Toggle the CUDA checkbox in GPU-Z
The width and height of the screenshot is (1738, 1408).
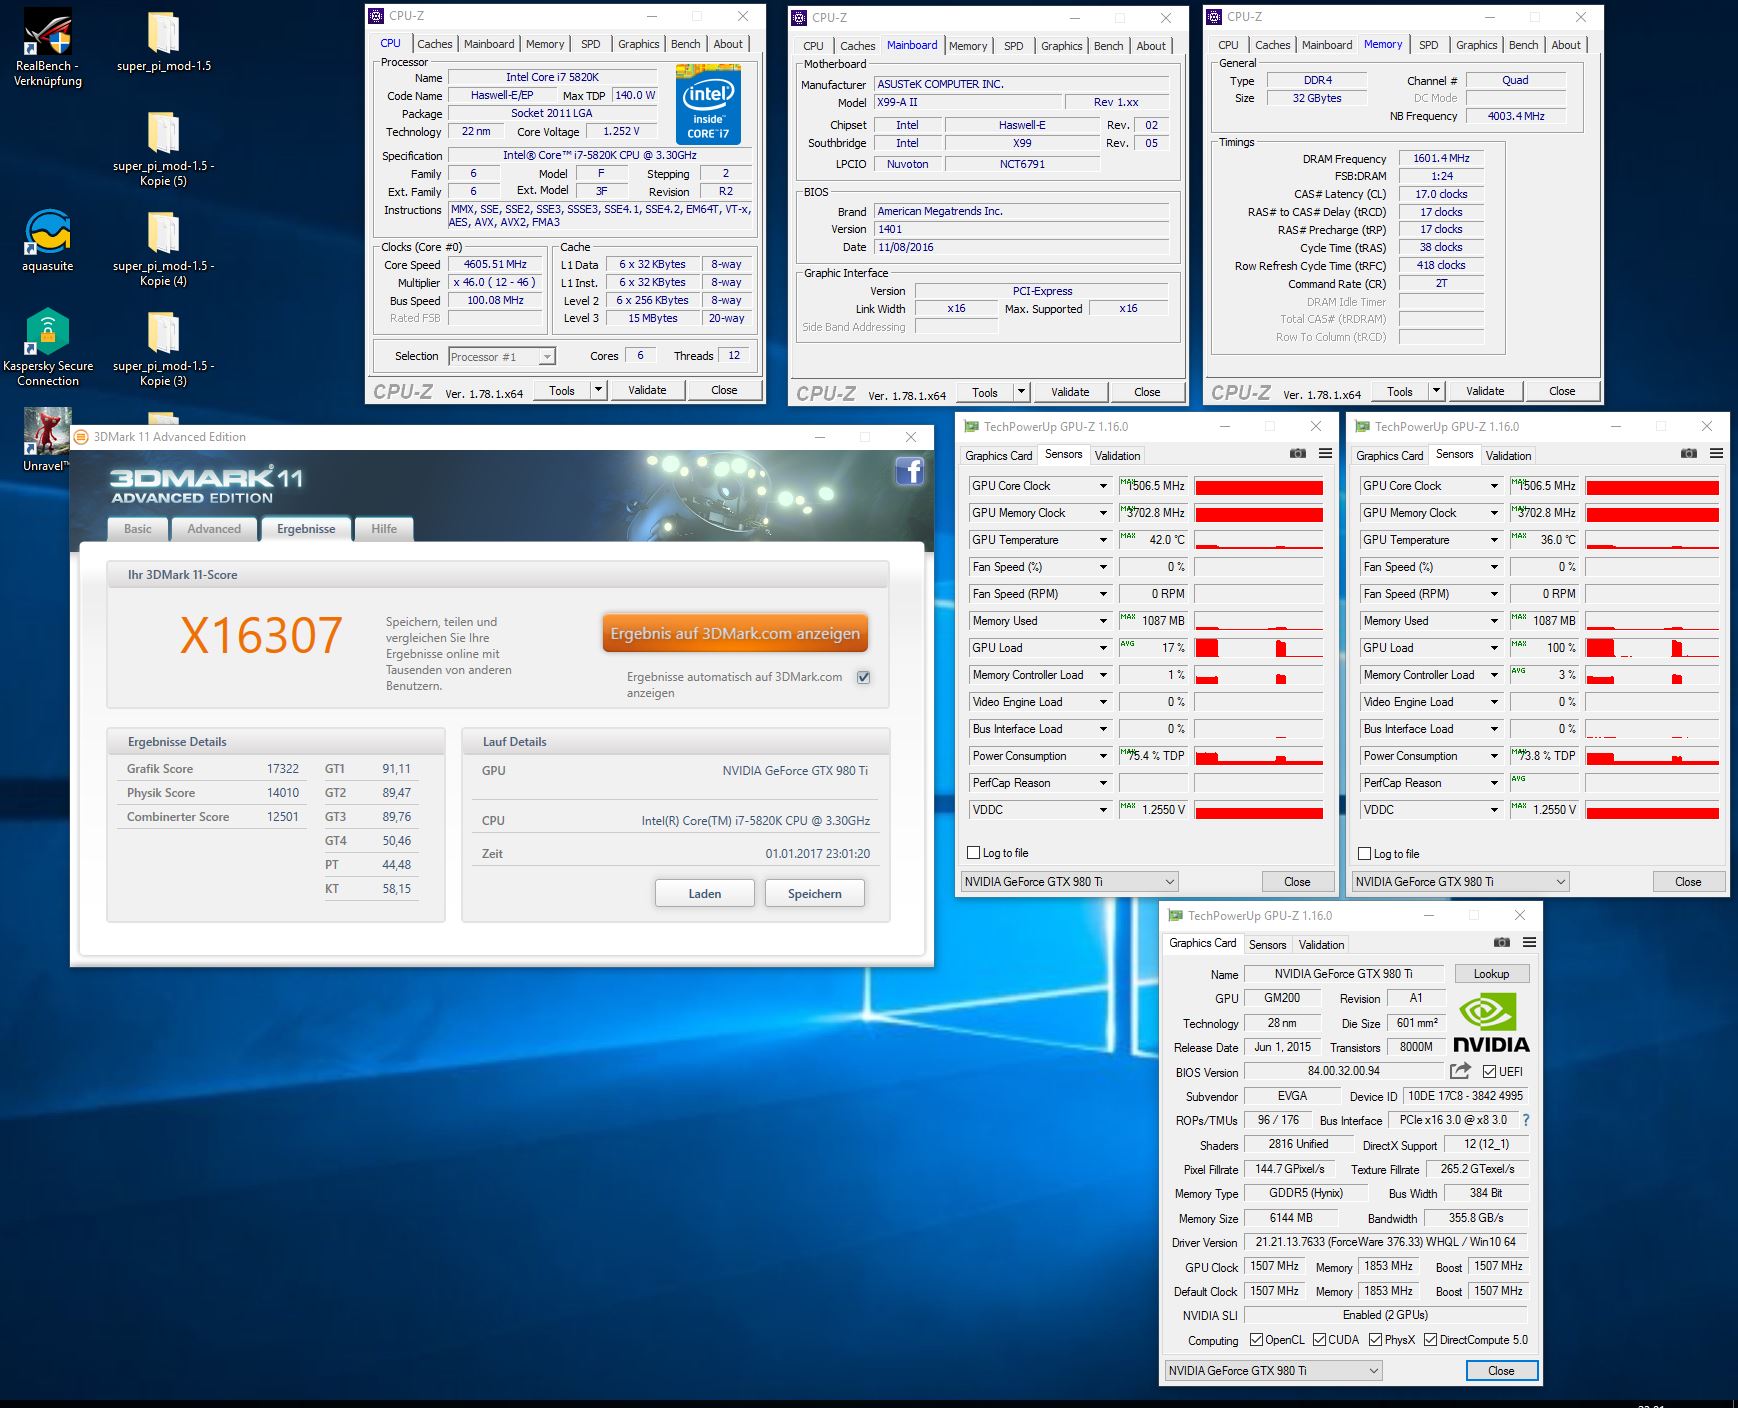(x=1319, y=1340)
